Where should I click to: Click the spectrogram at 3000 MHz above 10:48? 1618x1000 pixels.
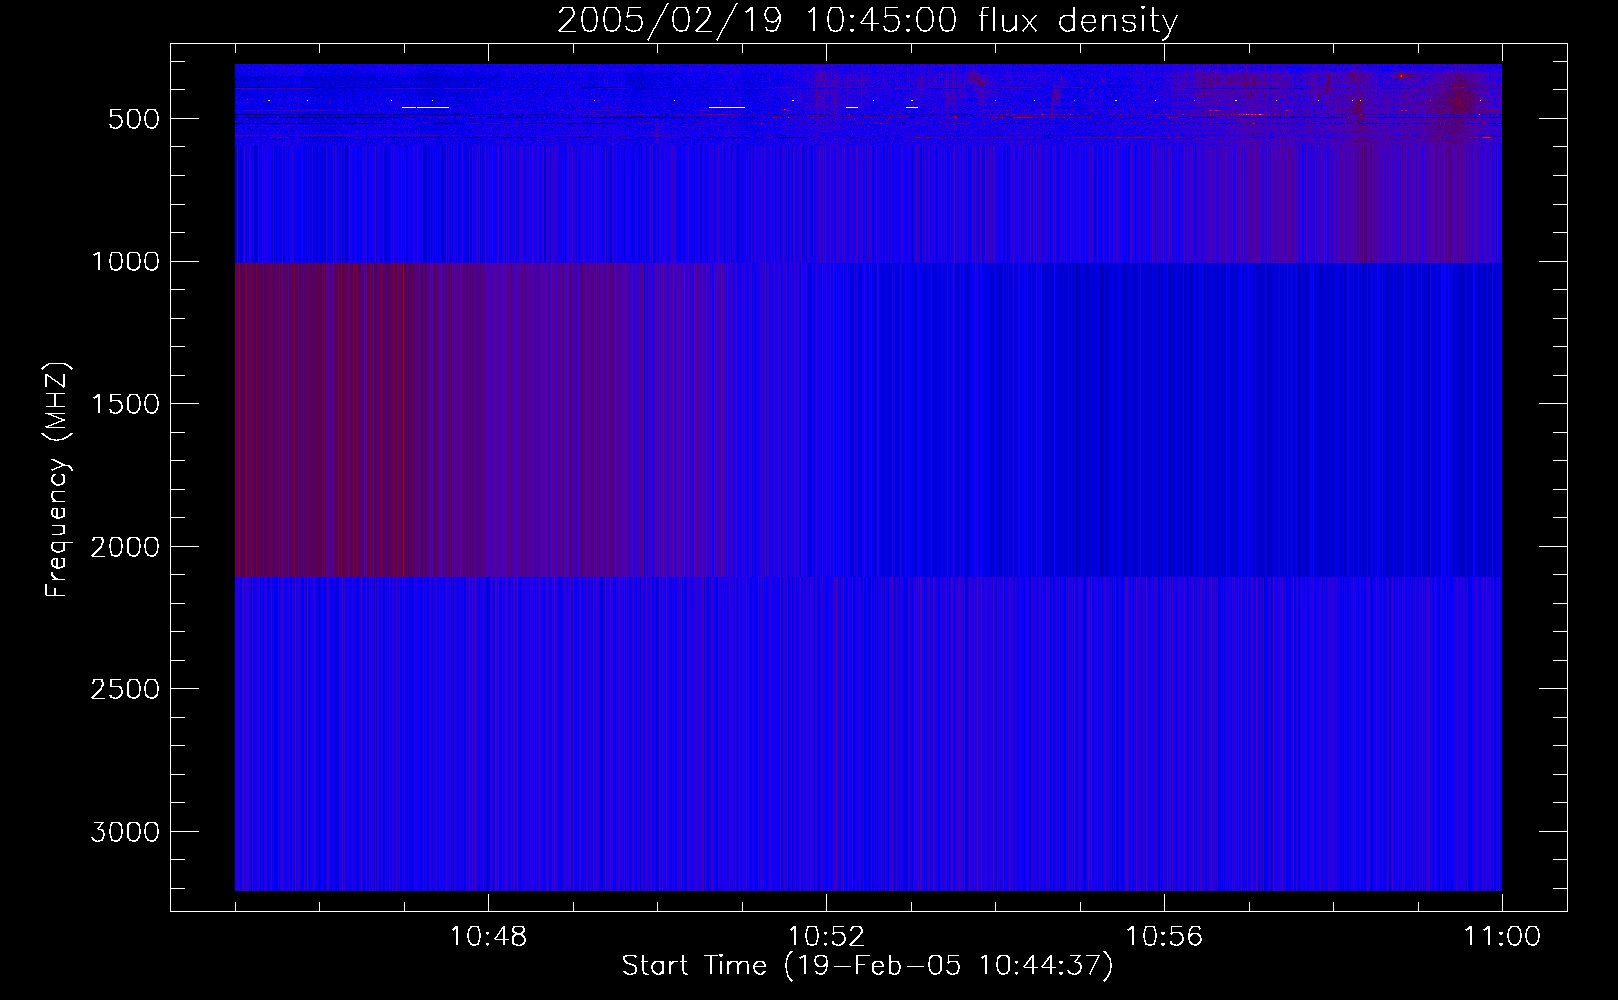(488, 831)
